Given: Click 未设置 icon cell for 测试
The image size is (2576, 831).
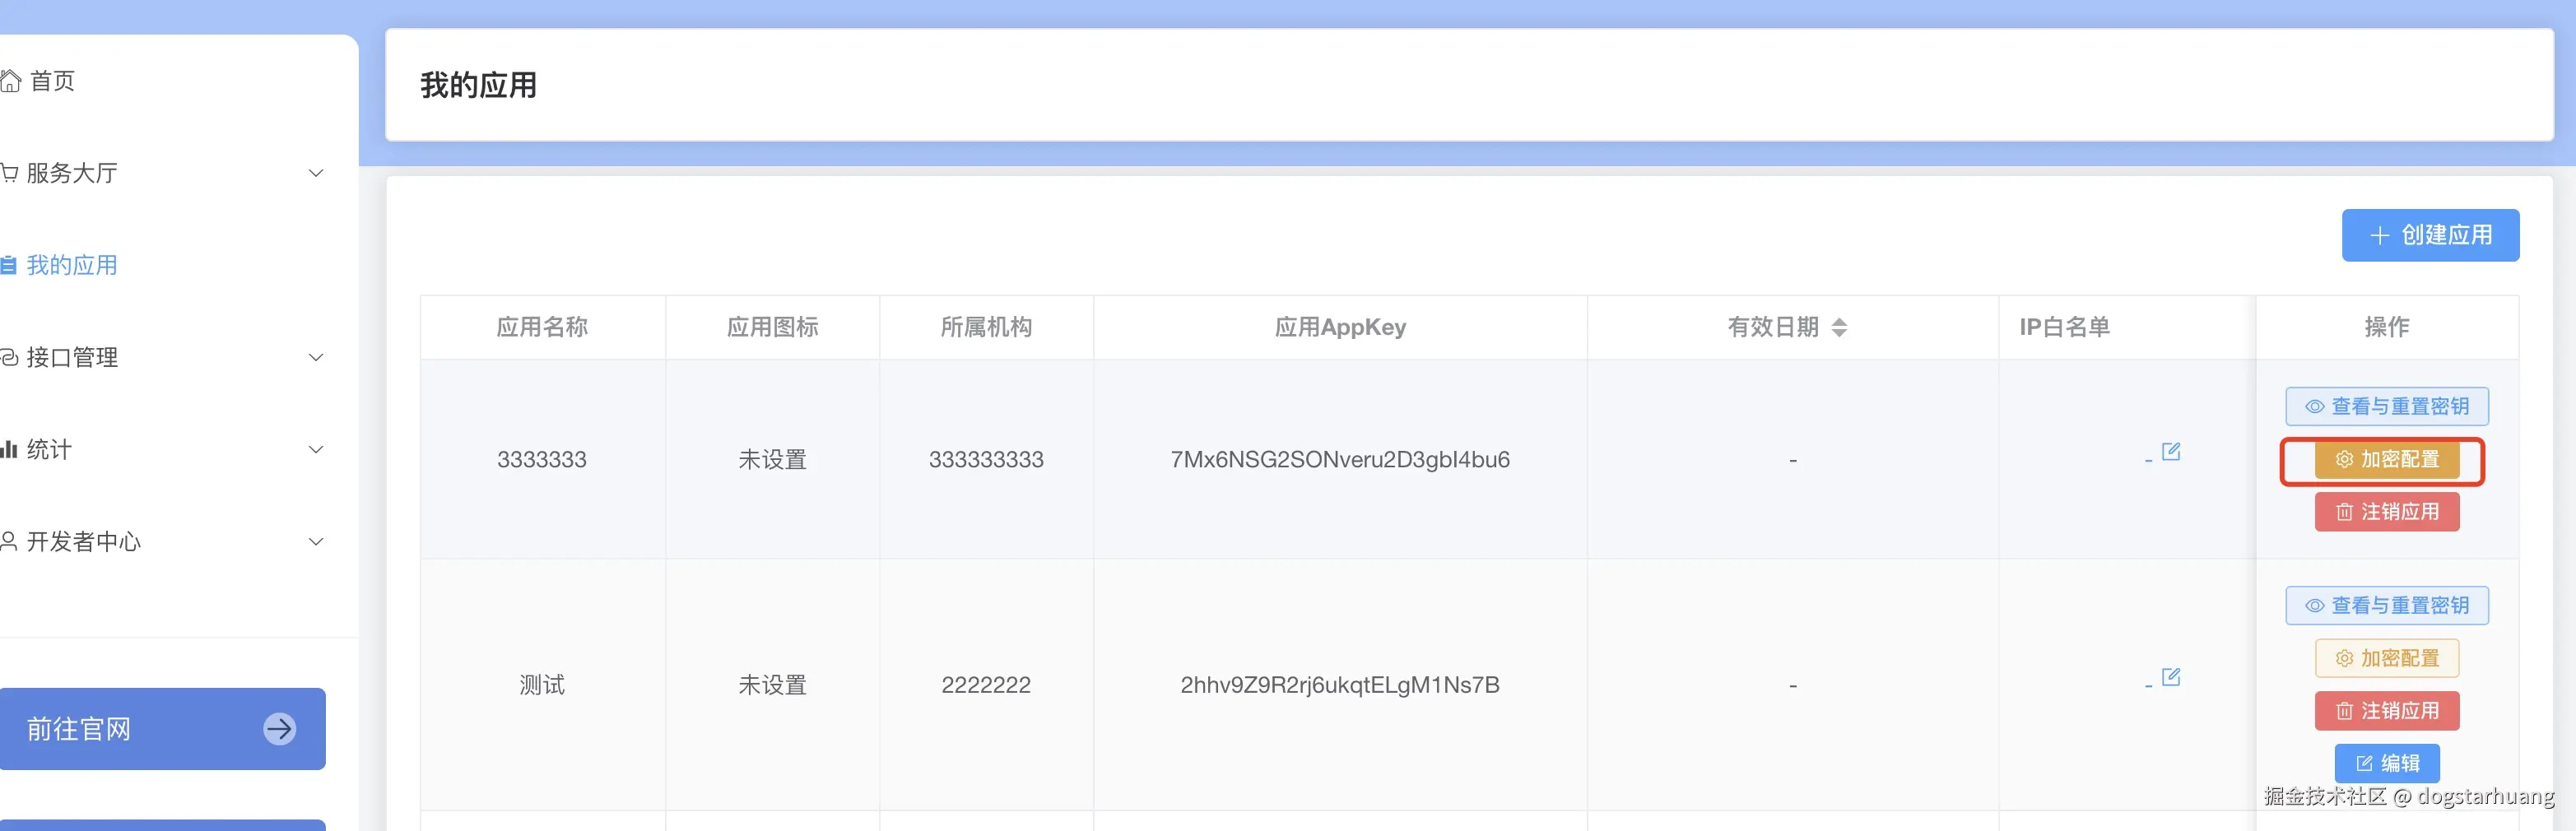Looking at the screenshot, I should tap(772, 685).
